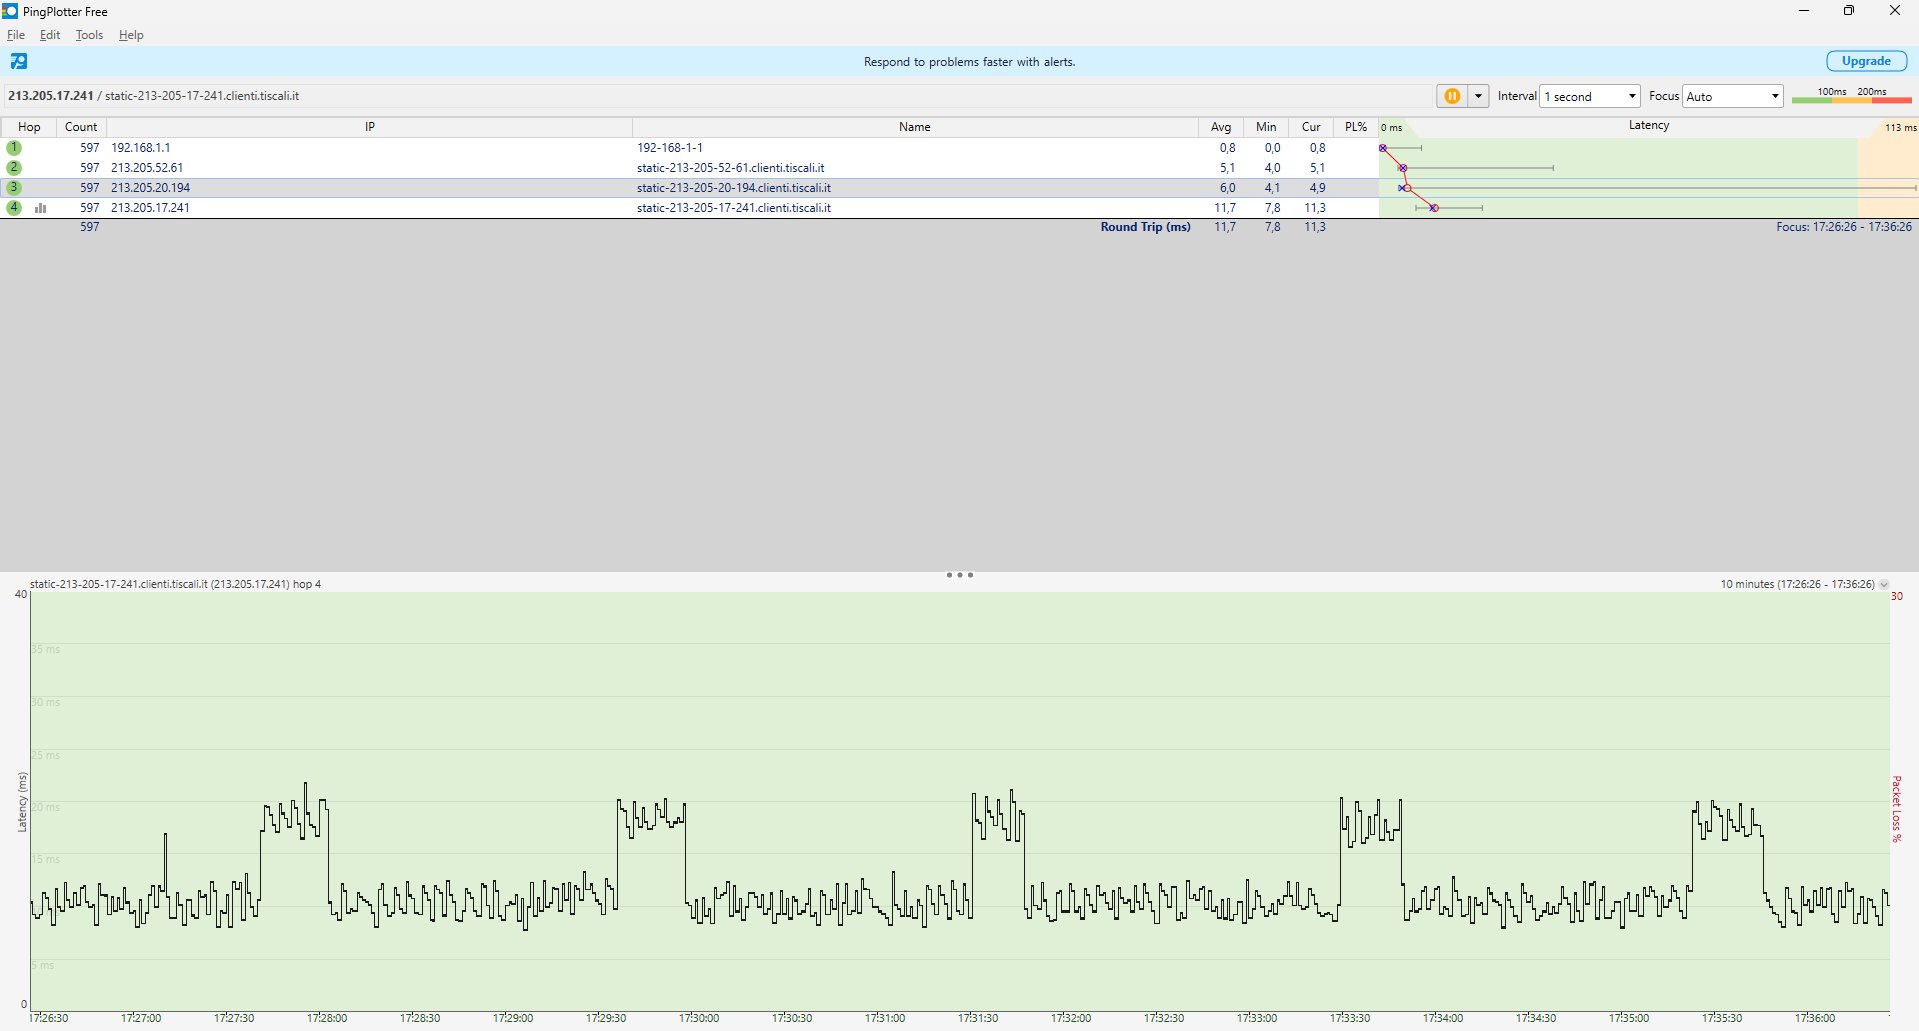Click the blue alerts icon in banner
Screen dimensions: 1919x1031
[19, 62]
